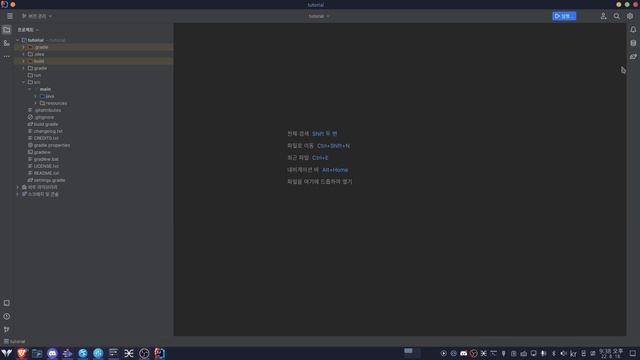Click the show desktop icon at taskbar end
The width and height of the screenshot is (640, 360).
pos(633,353)
